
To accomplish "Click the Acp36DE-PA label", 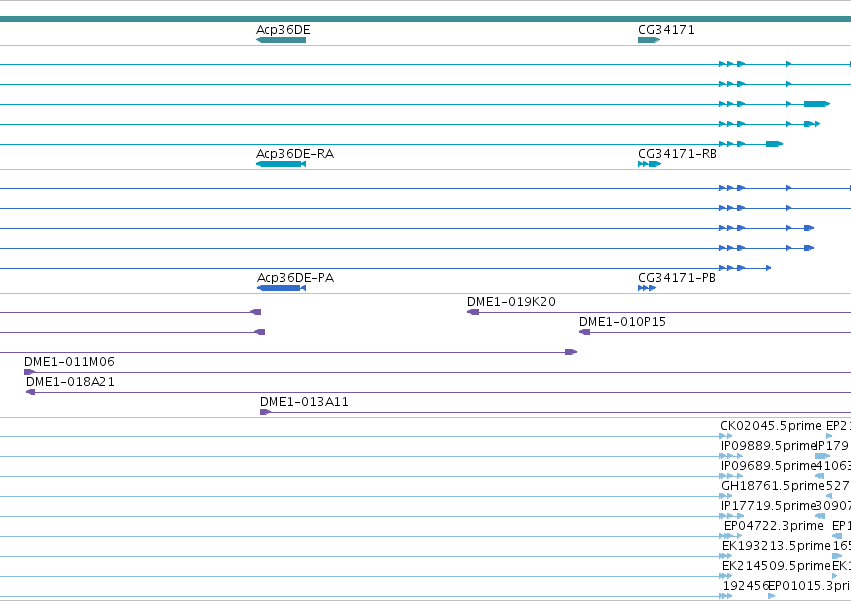I will tap(295, 278).
